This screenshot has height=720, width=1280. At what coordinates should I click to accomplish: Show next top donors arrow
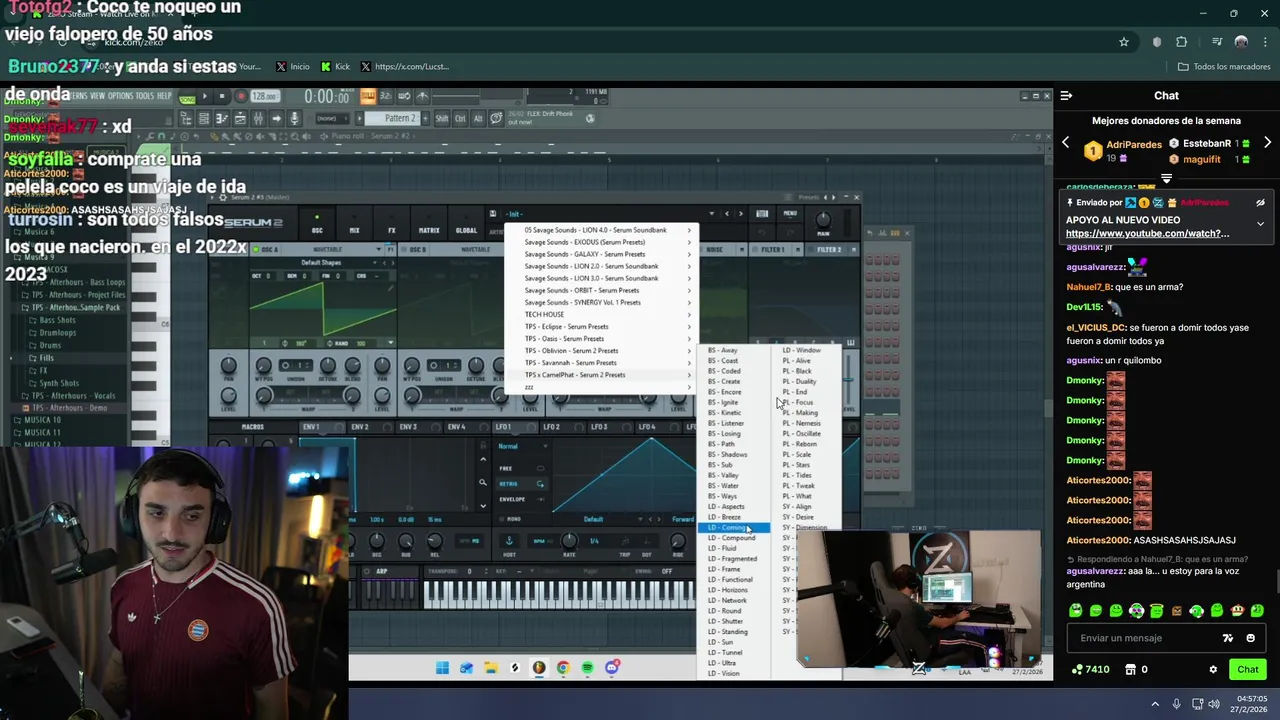[x=1267, y=143]
